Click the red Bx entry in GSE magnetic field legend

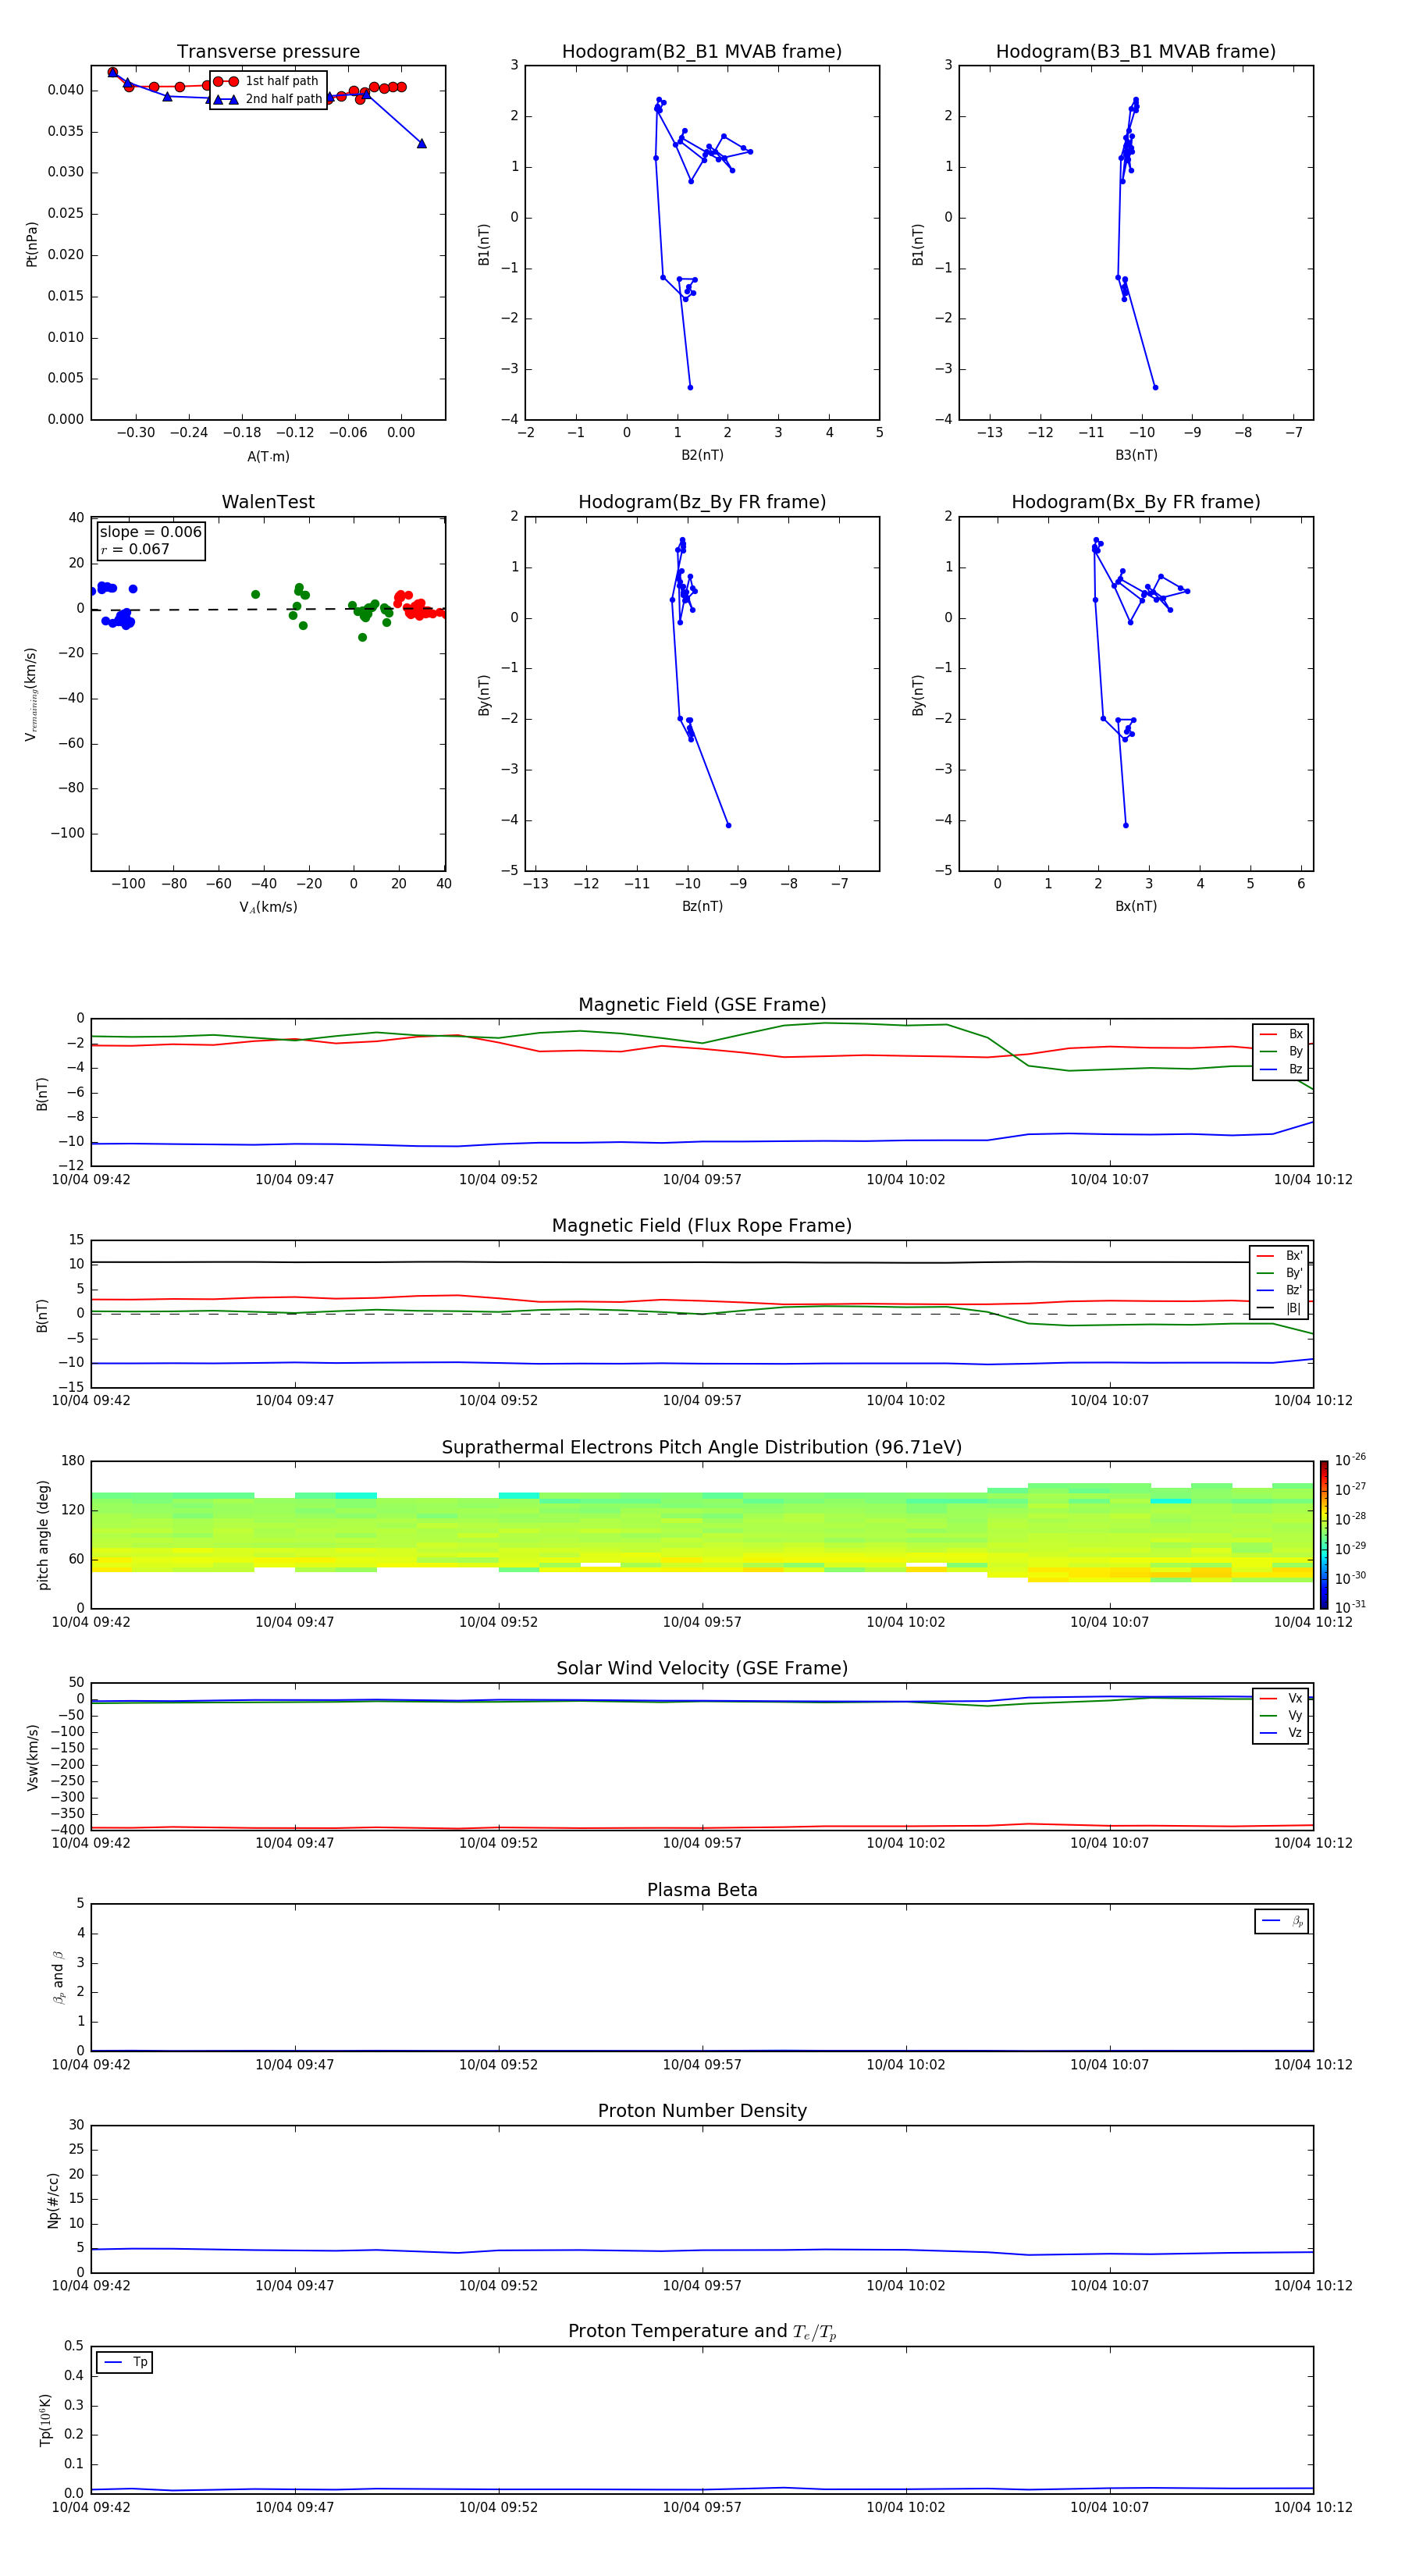pyautogui.click(x=1281, y=1034)
